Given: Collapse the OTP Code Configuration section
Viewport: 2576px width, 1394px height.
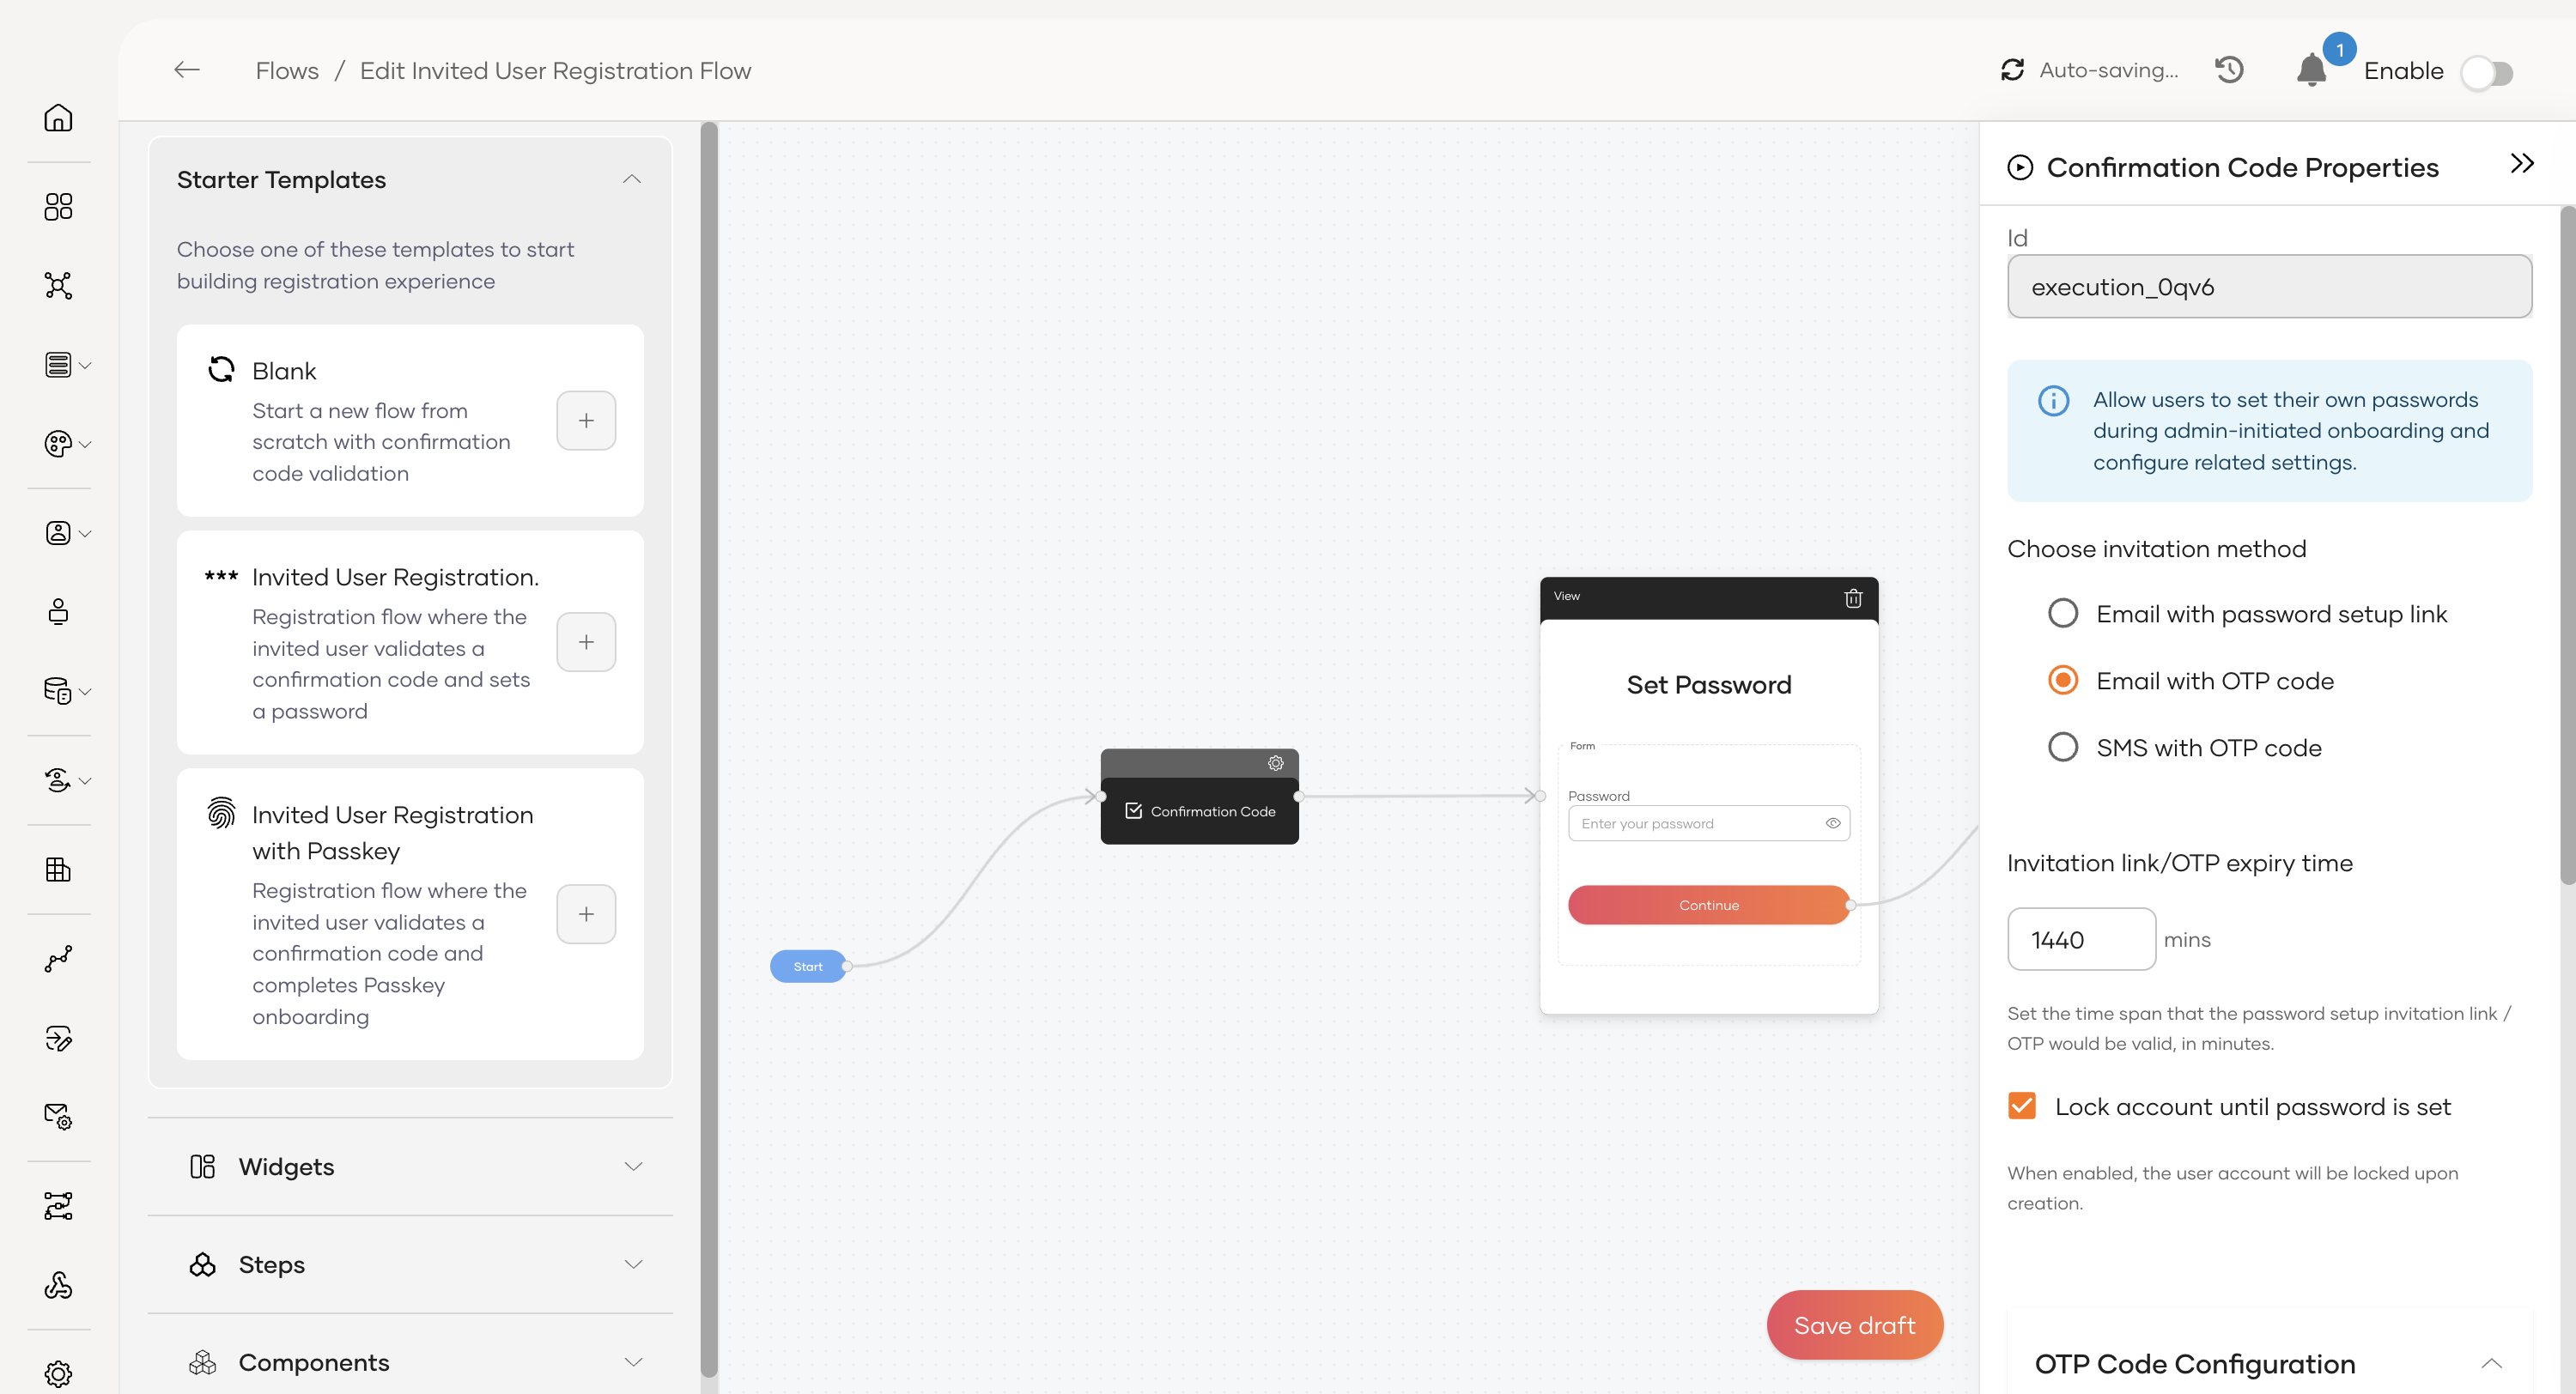Looking at the screenshot, I should pyautogui.click(x=2490, y=1363).
